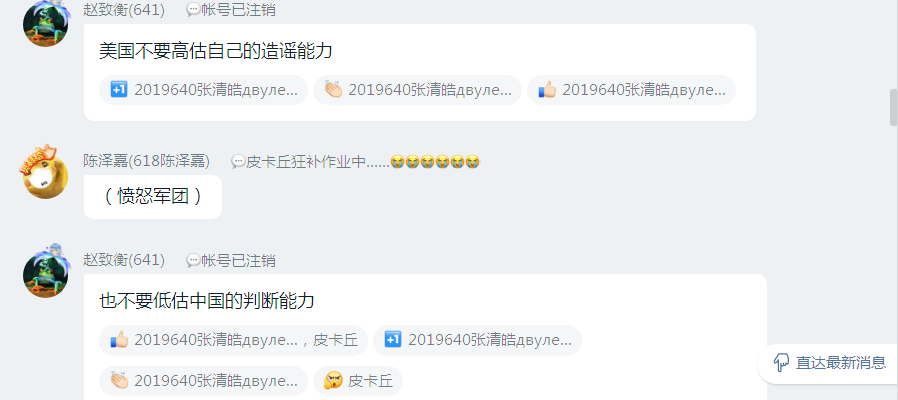This screenshot has height=400, width=898.
Task: Click the lower 赵致衡(641) username
Action: pos(124,260)
